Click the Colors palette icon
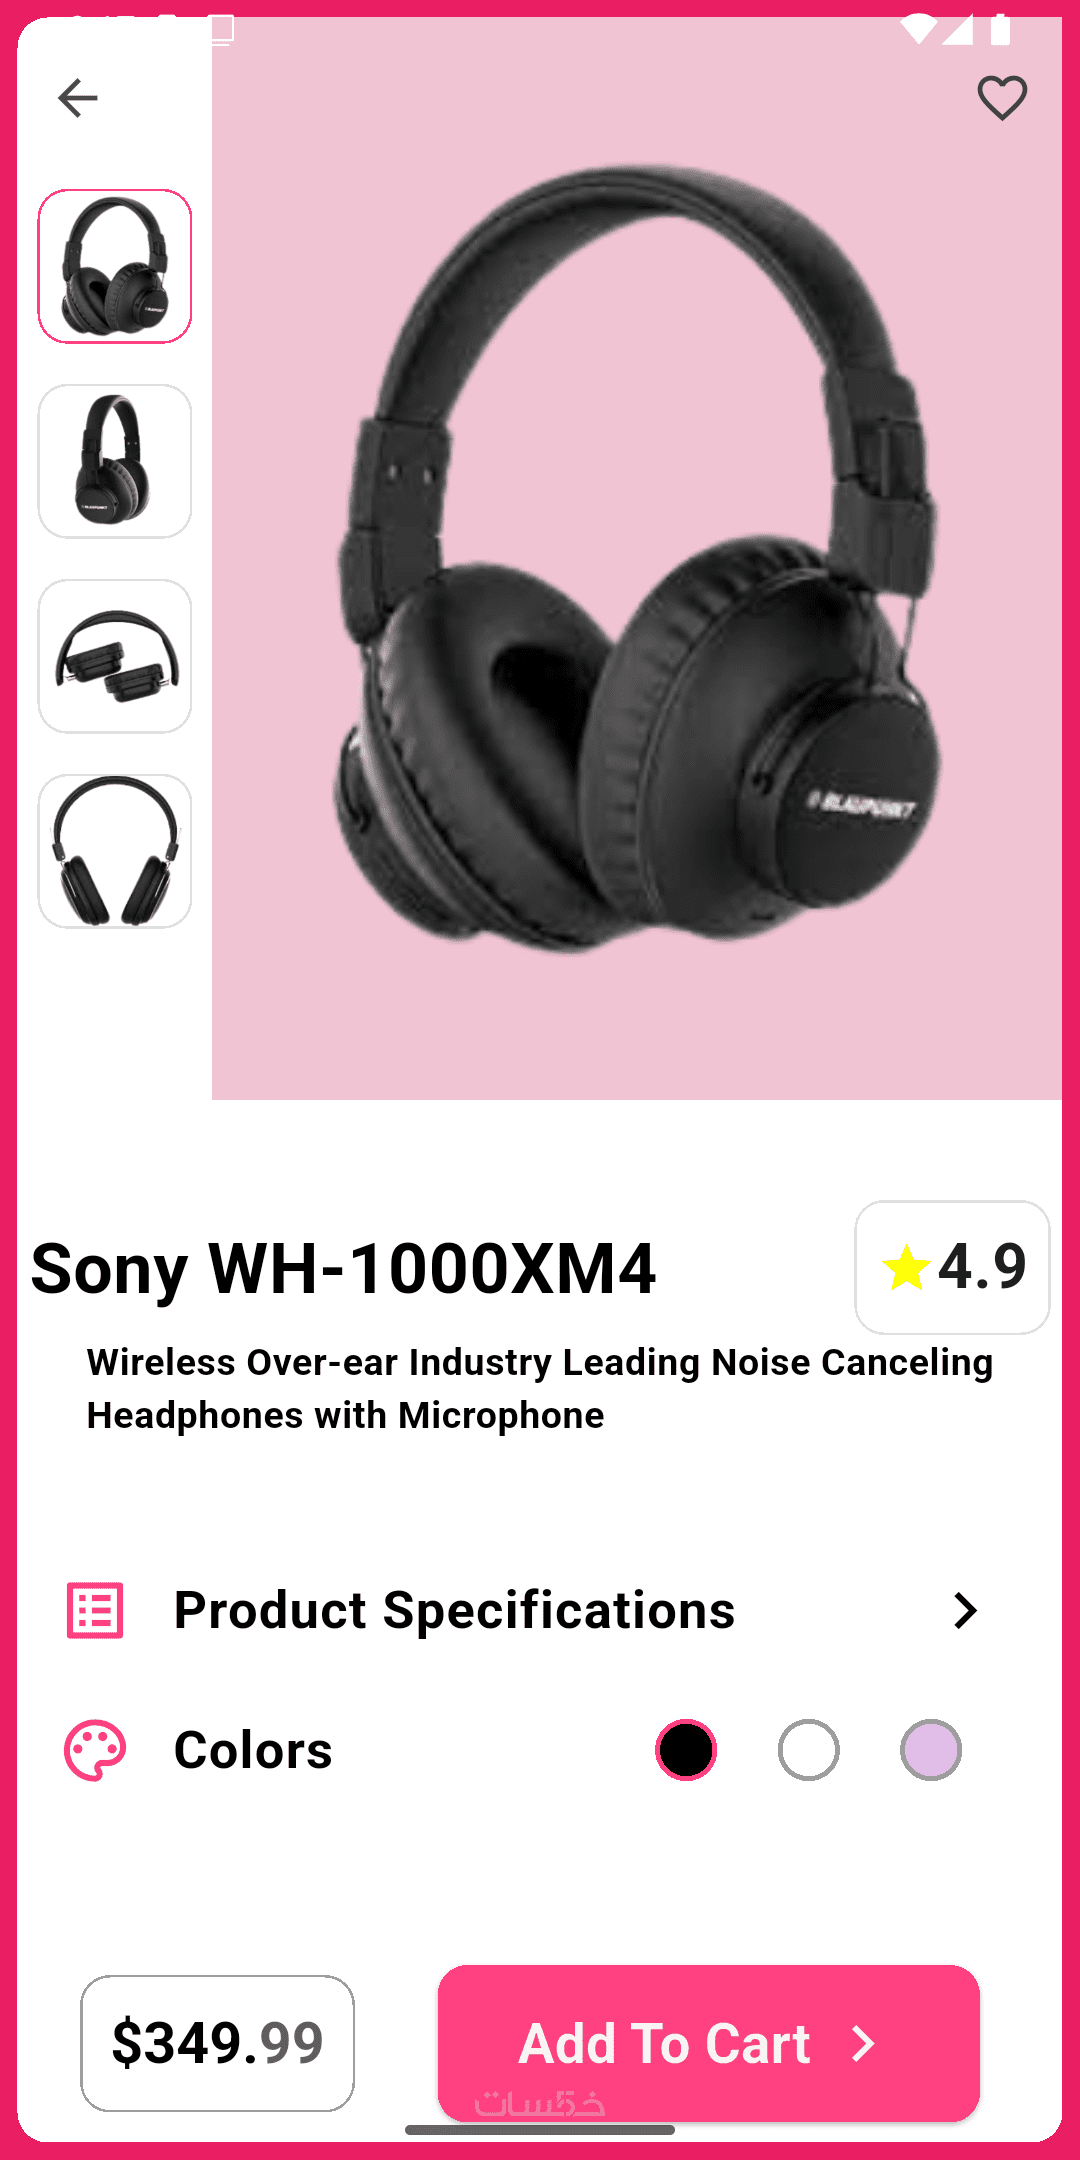The width and height of the screenshot is (1080, 2160). [95, 1750]
